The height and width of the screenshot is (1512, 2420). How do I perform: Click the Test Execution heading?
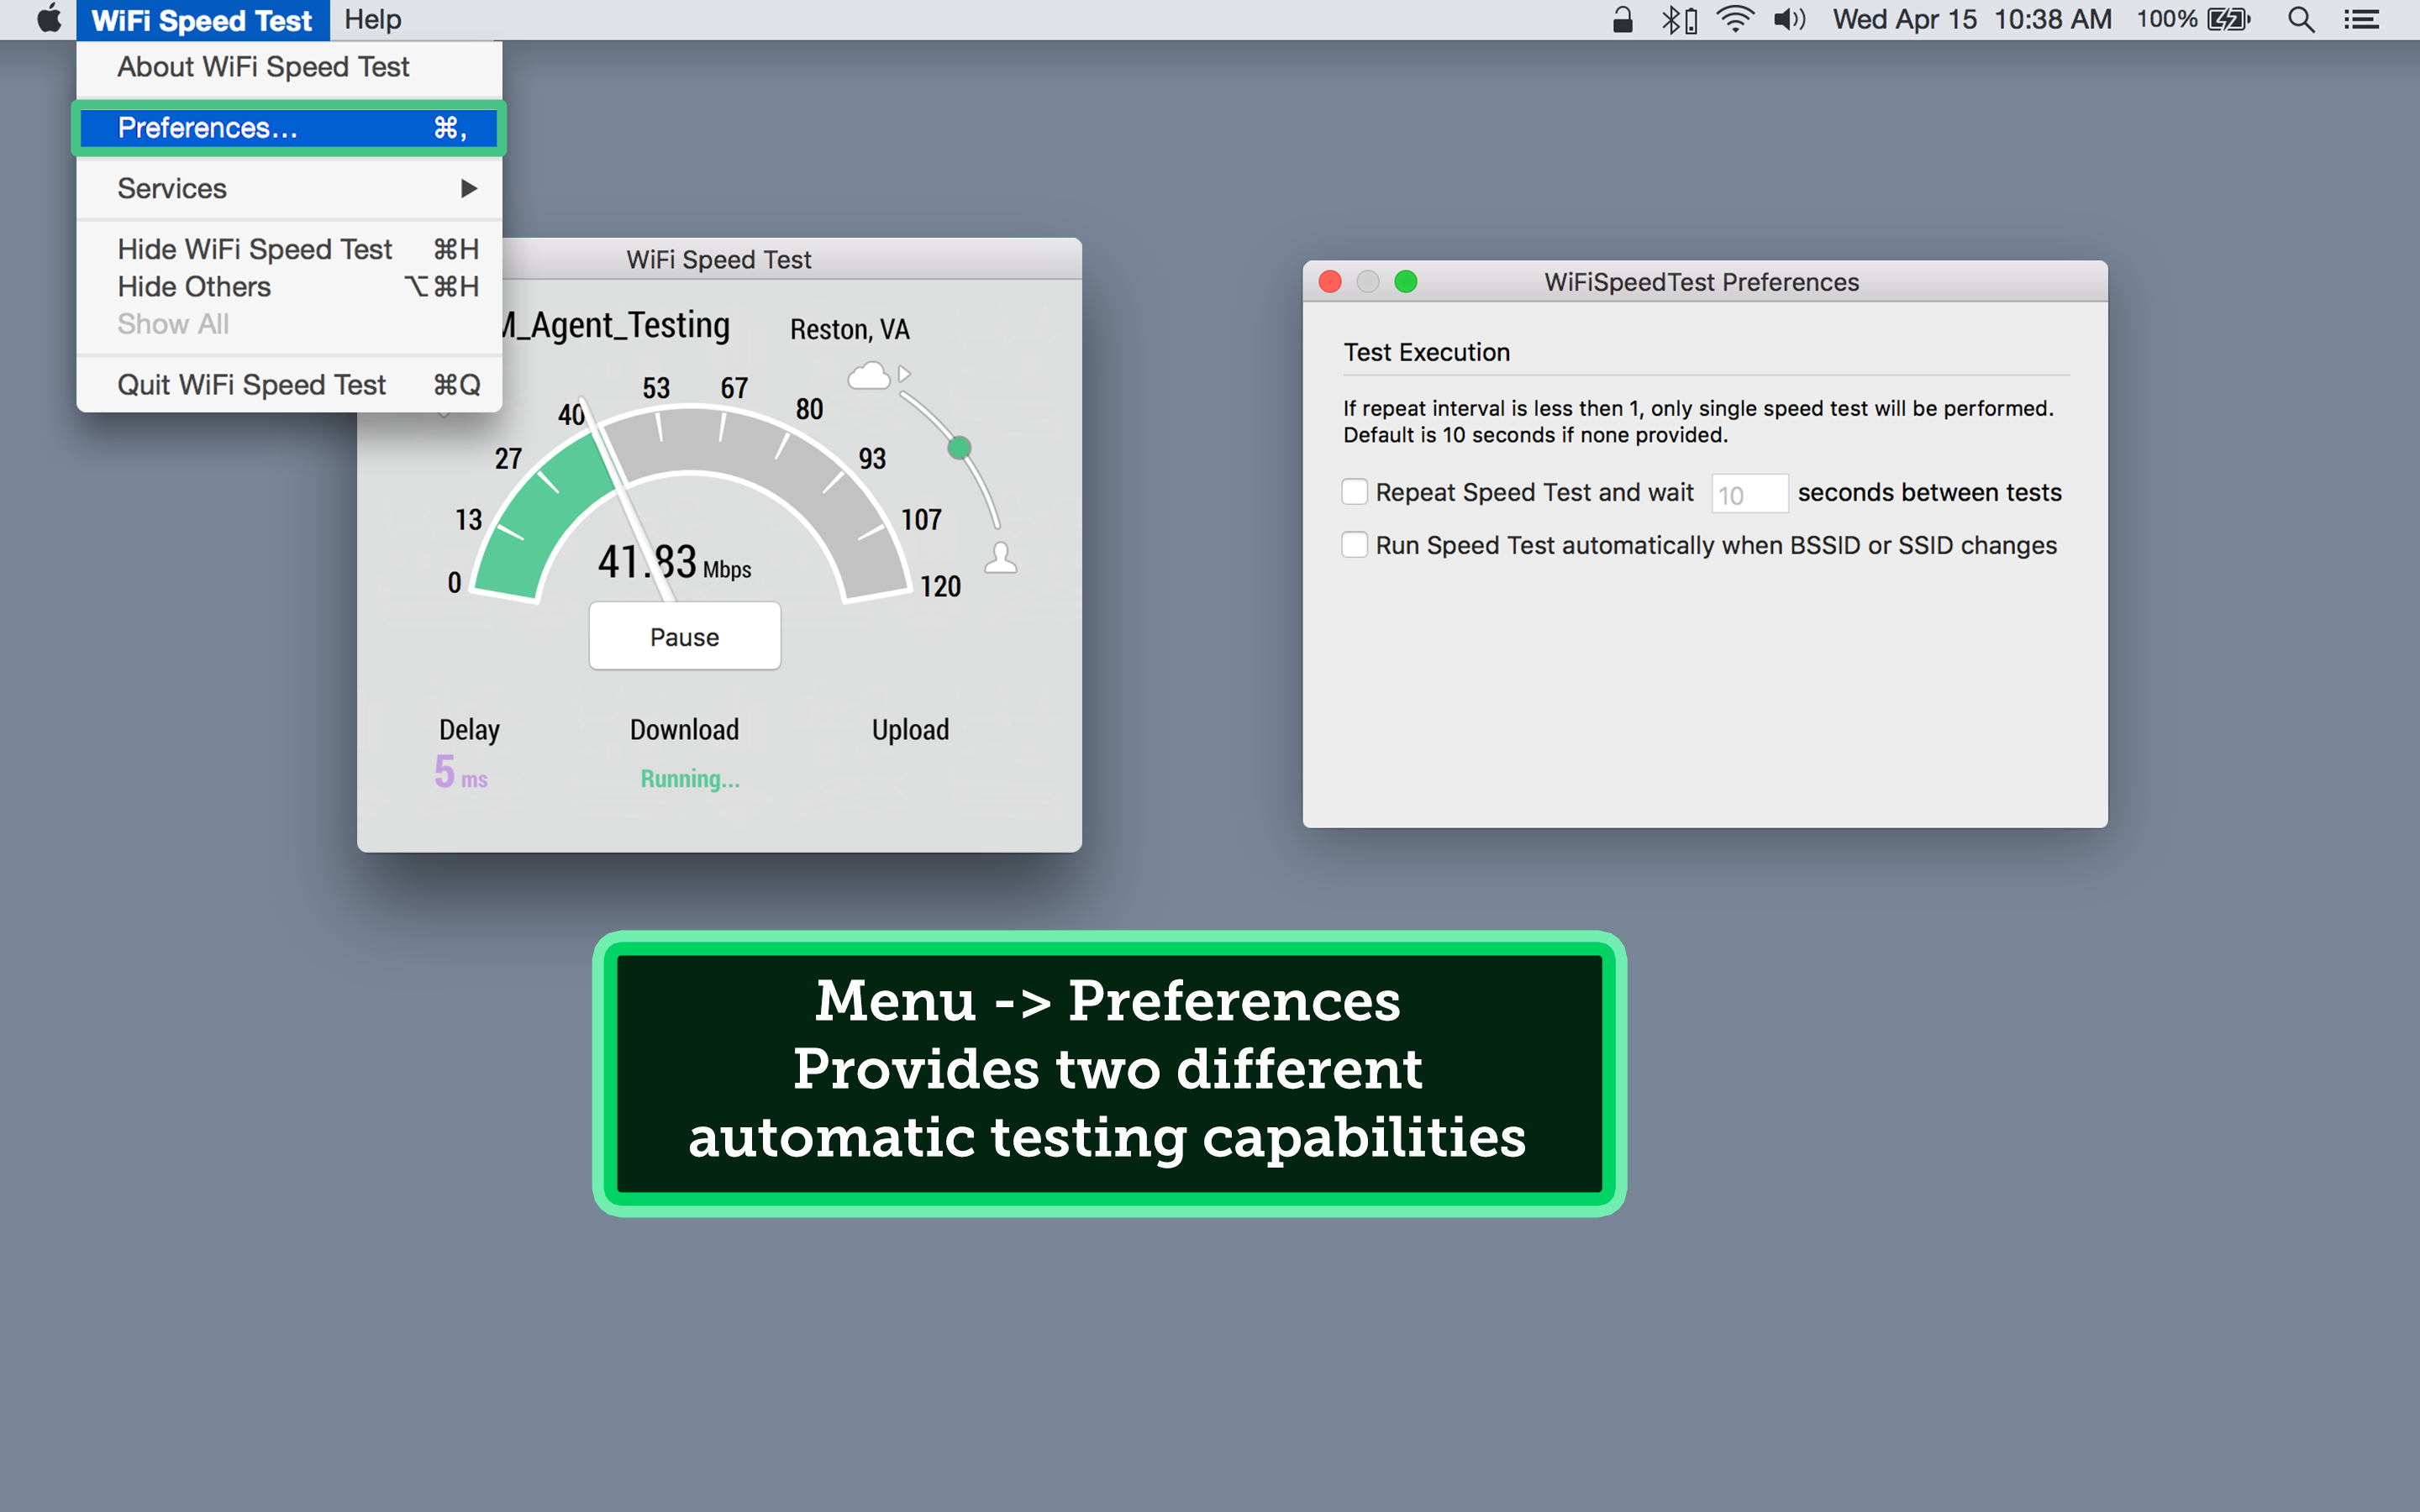[1426, 352]
